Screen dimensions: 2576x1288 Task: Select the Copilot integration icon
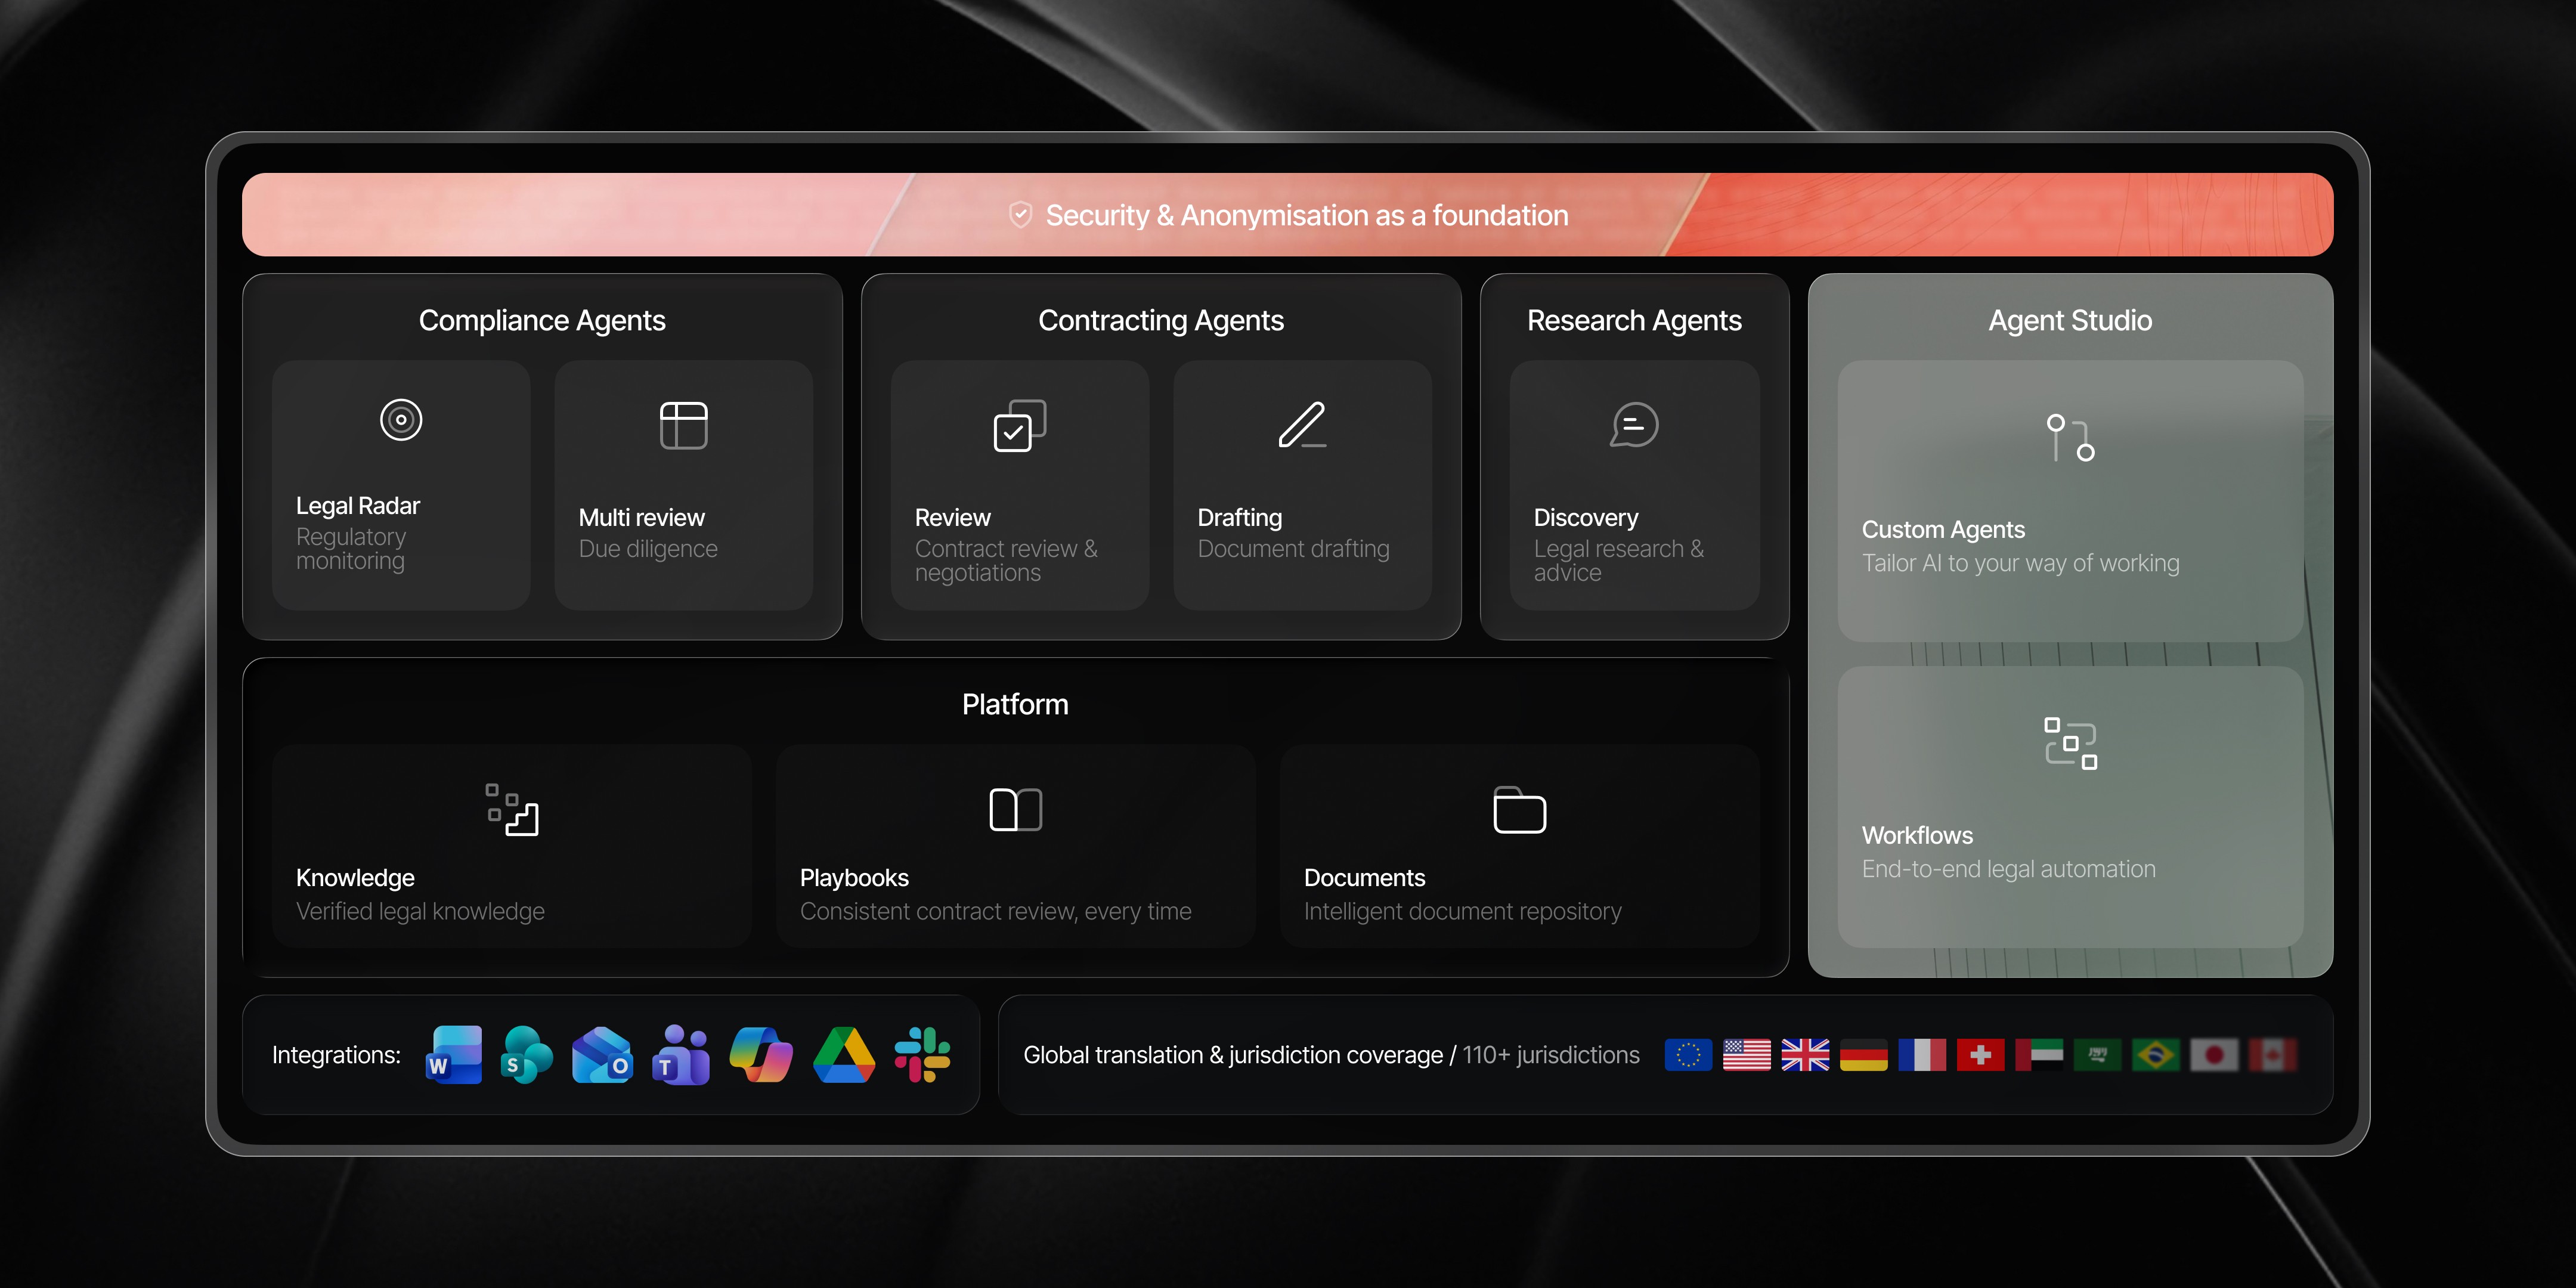pos(760,1055)
